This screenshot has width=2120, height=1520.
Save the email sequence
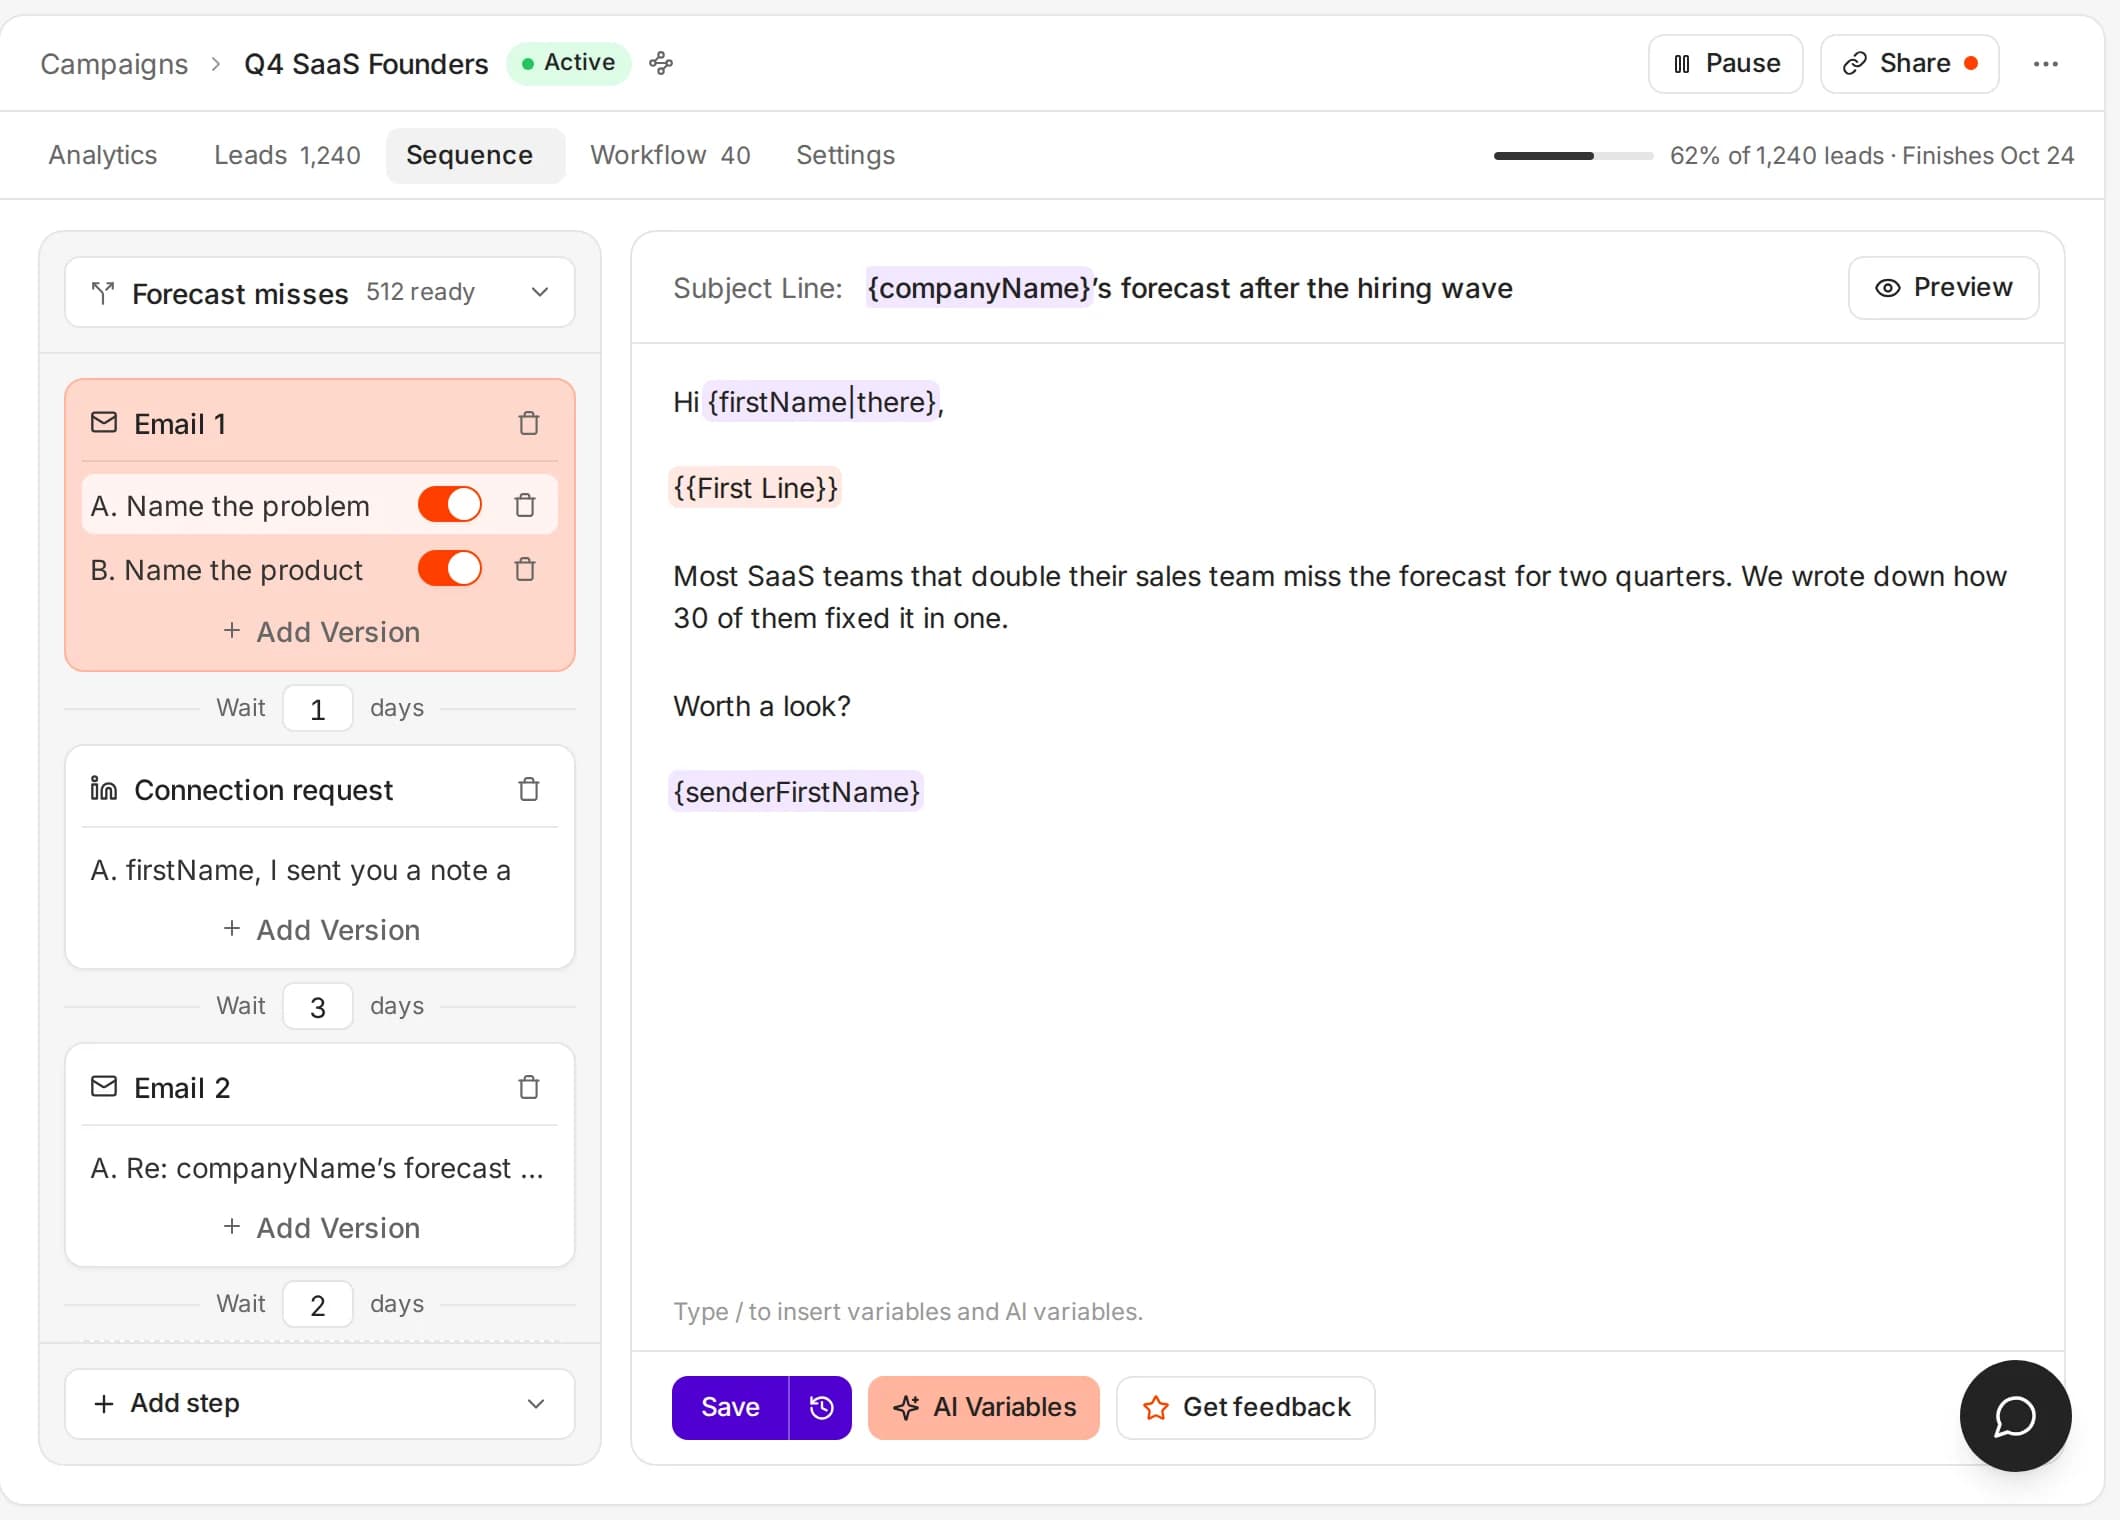(730, 1407)
